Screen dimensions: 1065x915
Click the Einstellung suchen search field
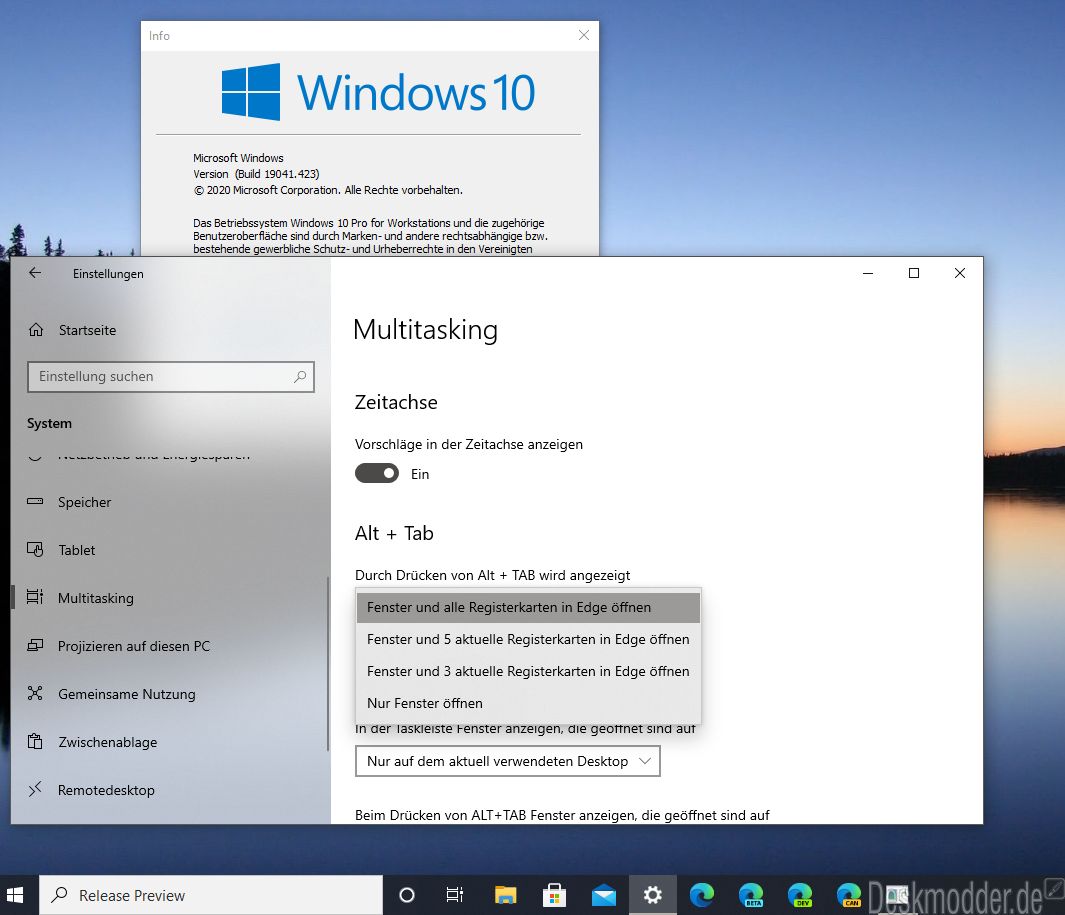click(x=170, y=376)
